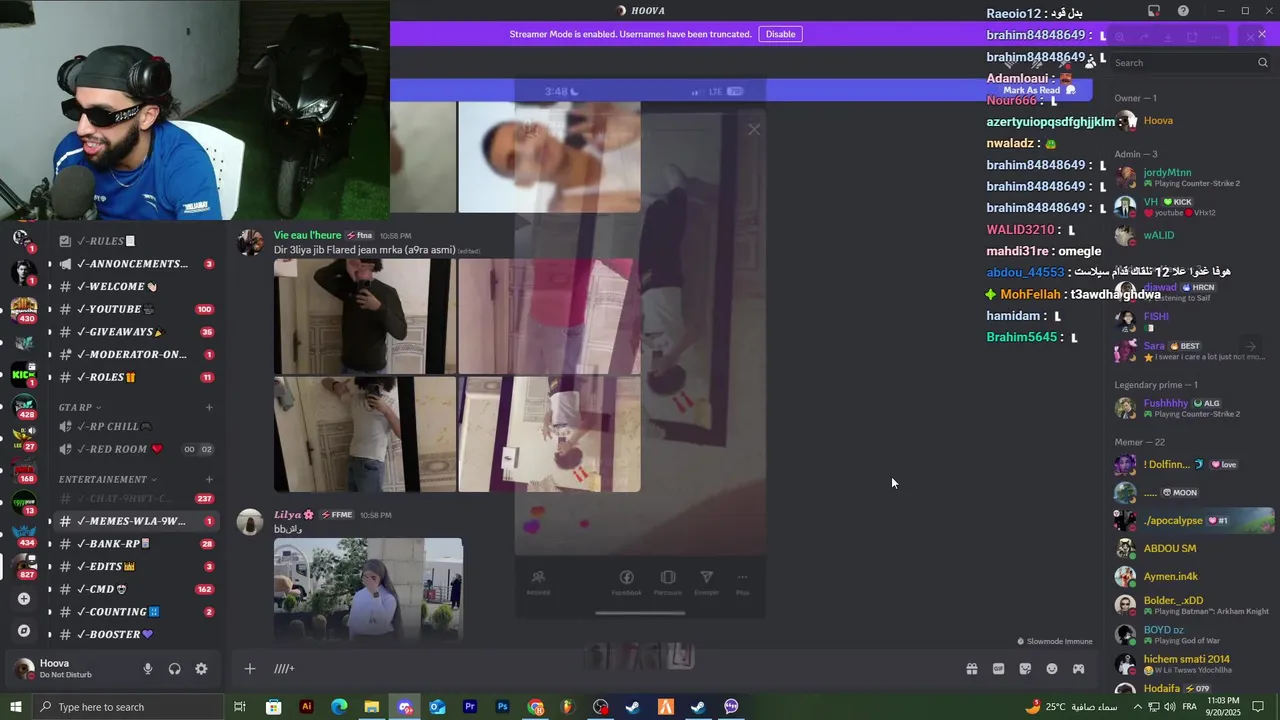The height and width of the screenshot is (720, 1280).
Task: Open the ✓-BANK-RP channel
Action: [137, 544]
